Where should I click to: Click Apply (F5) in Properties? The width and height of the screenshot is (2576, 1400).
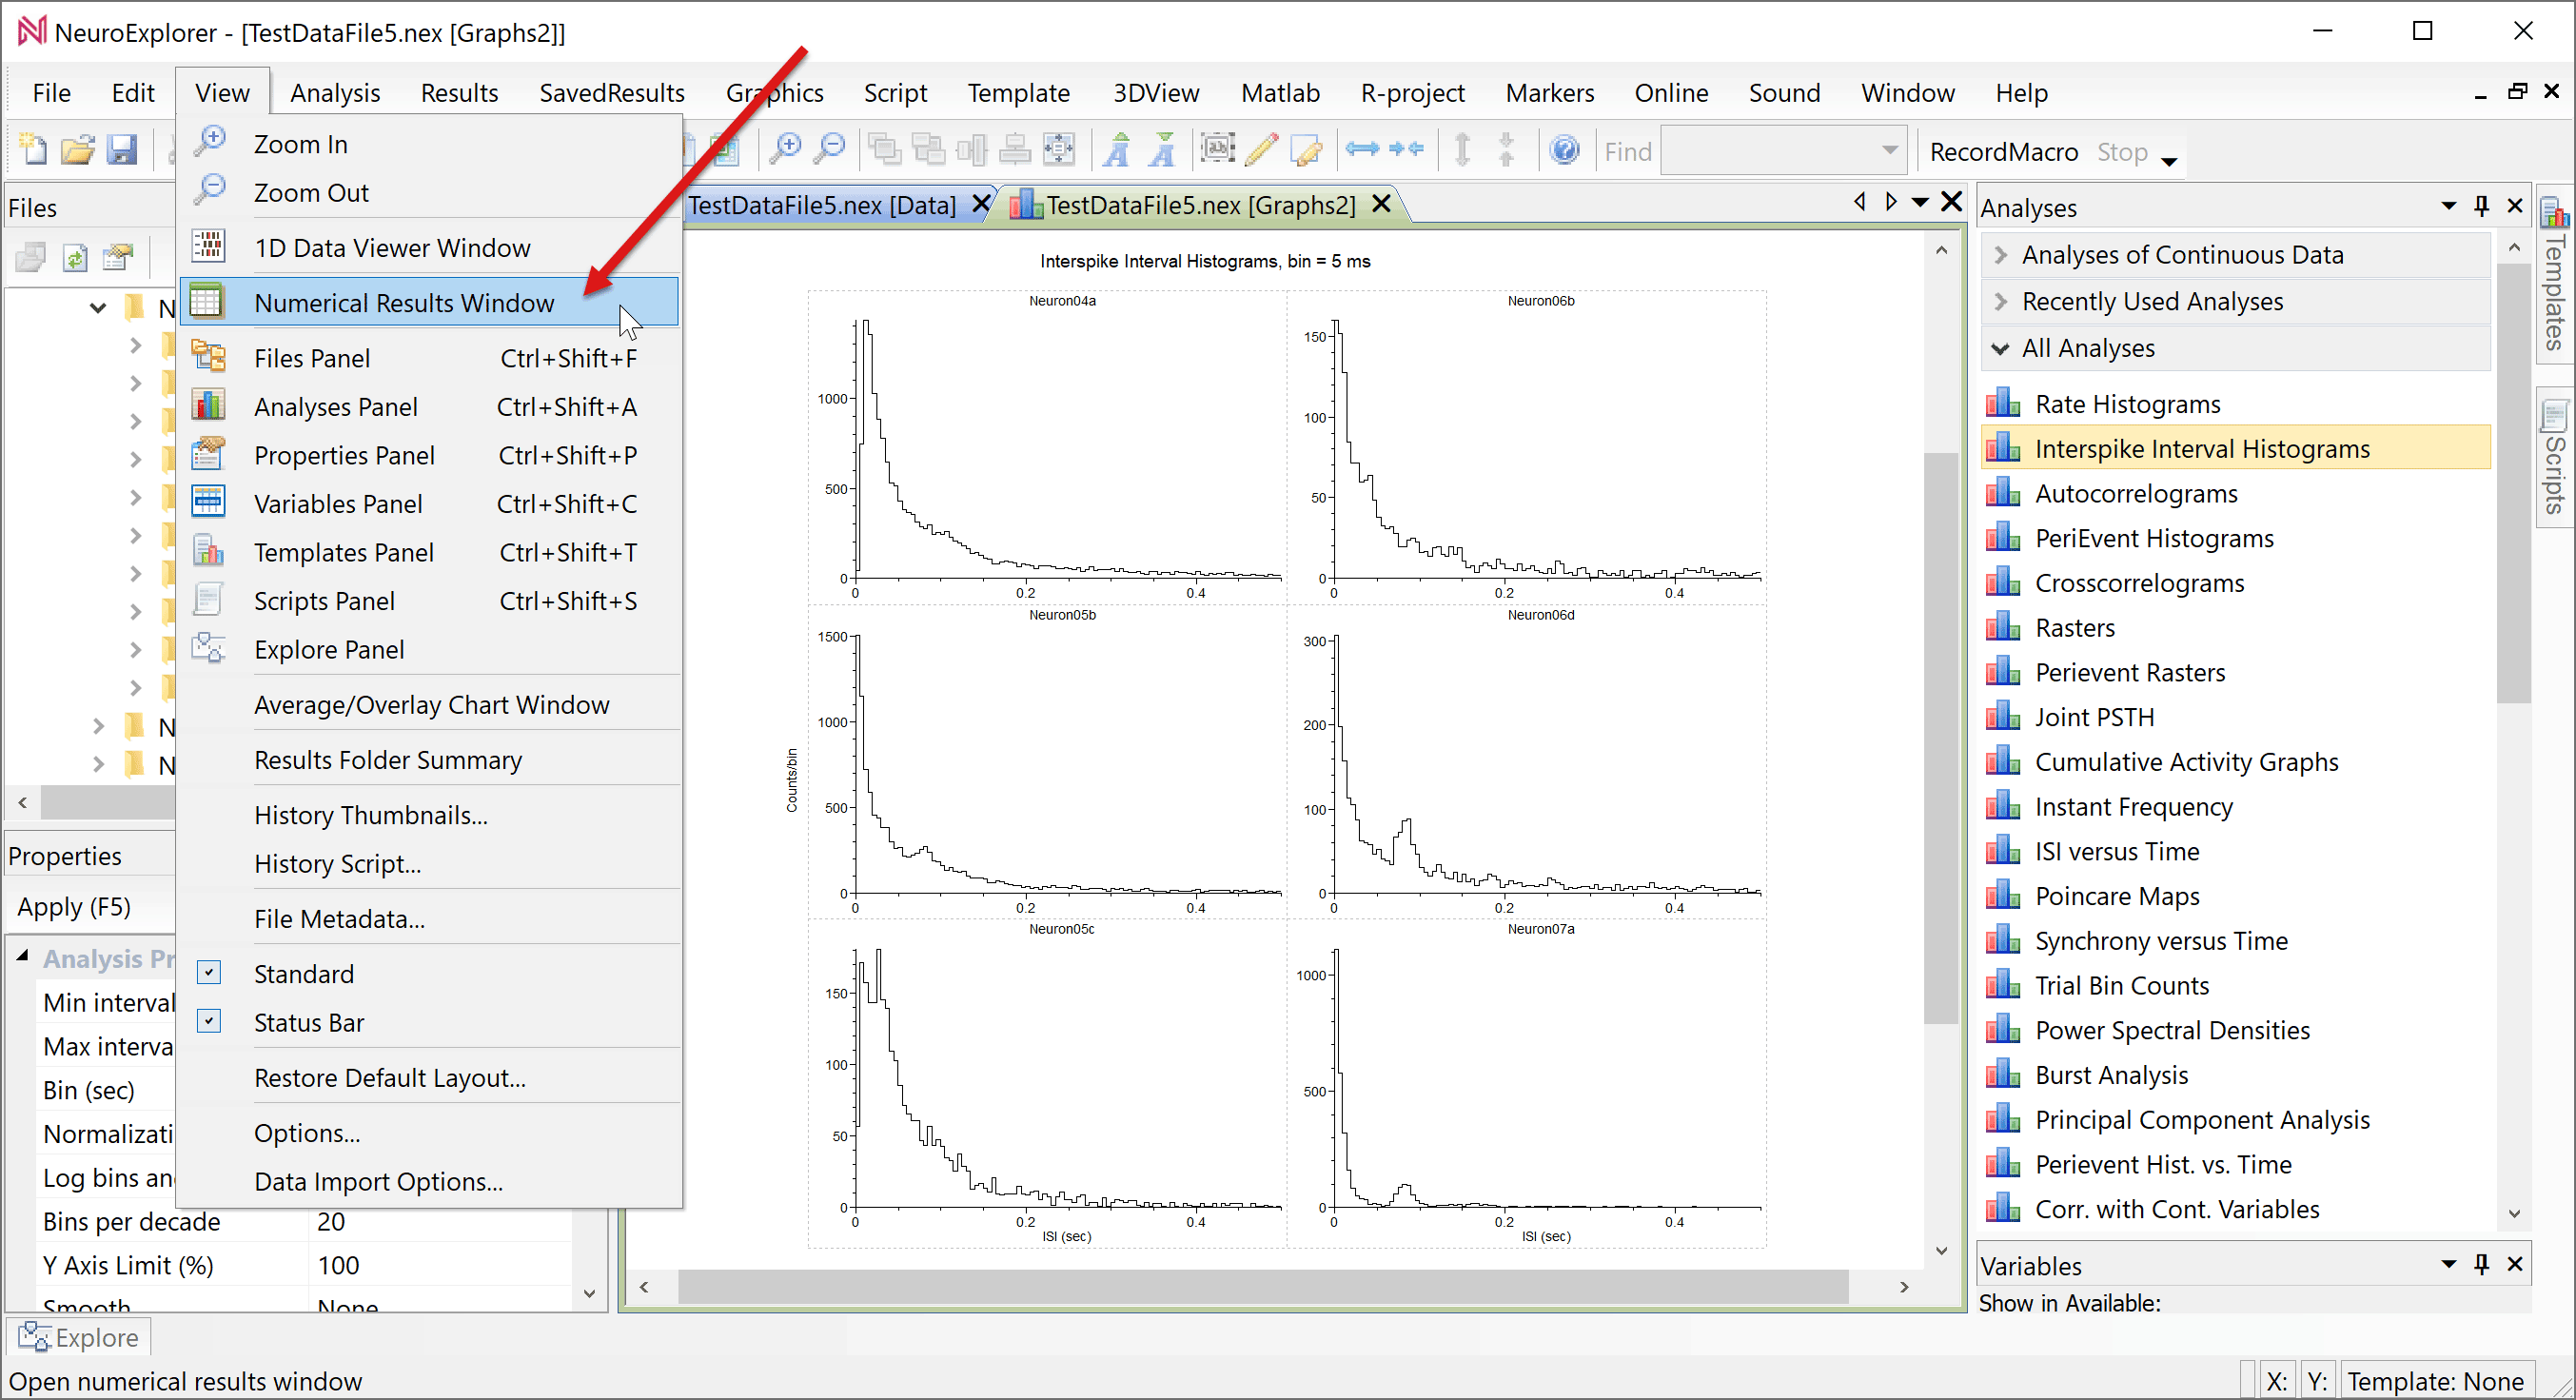pos(74,907)
